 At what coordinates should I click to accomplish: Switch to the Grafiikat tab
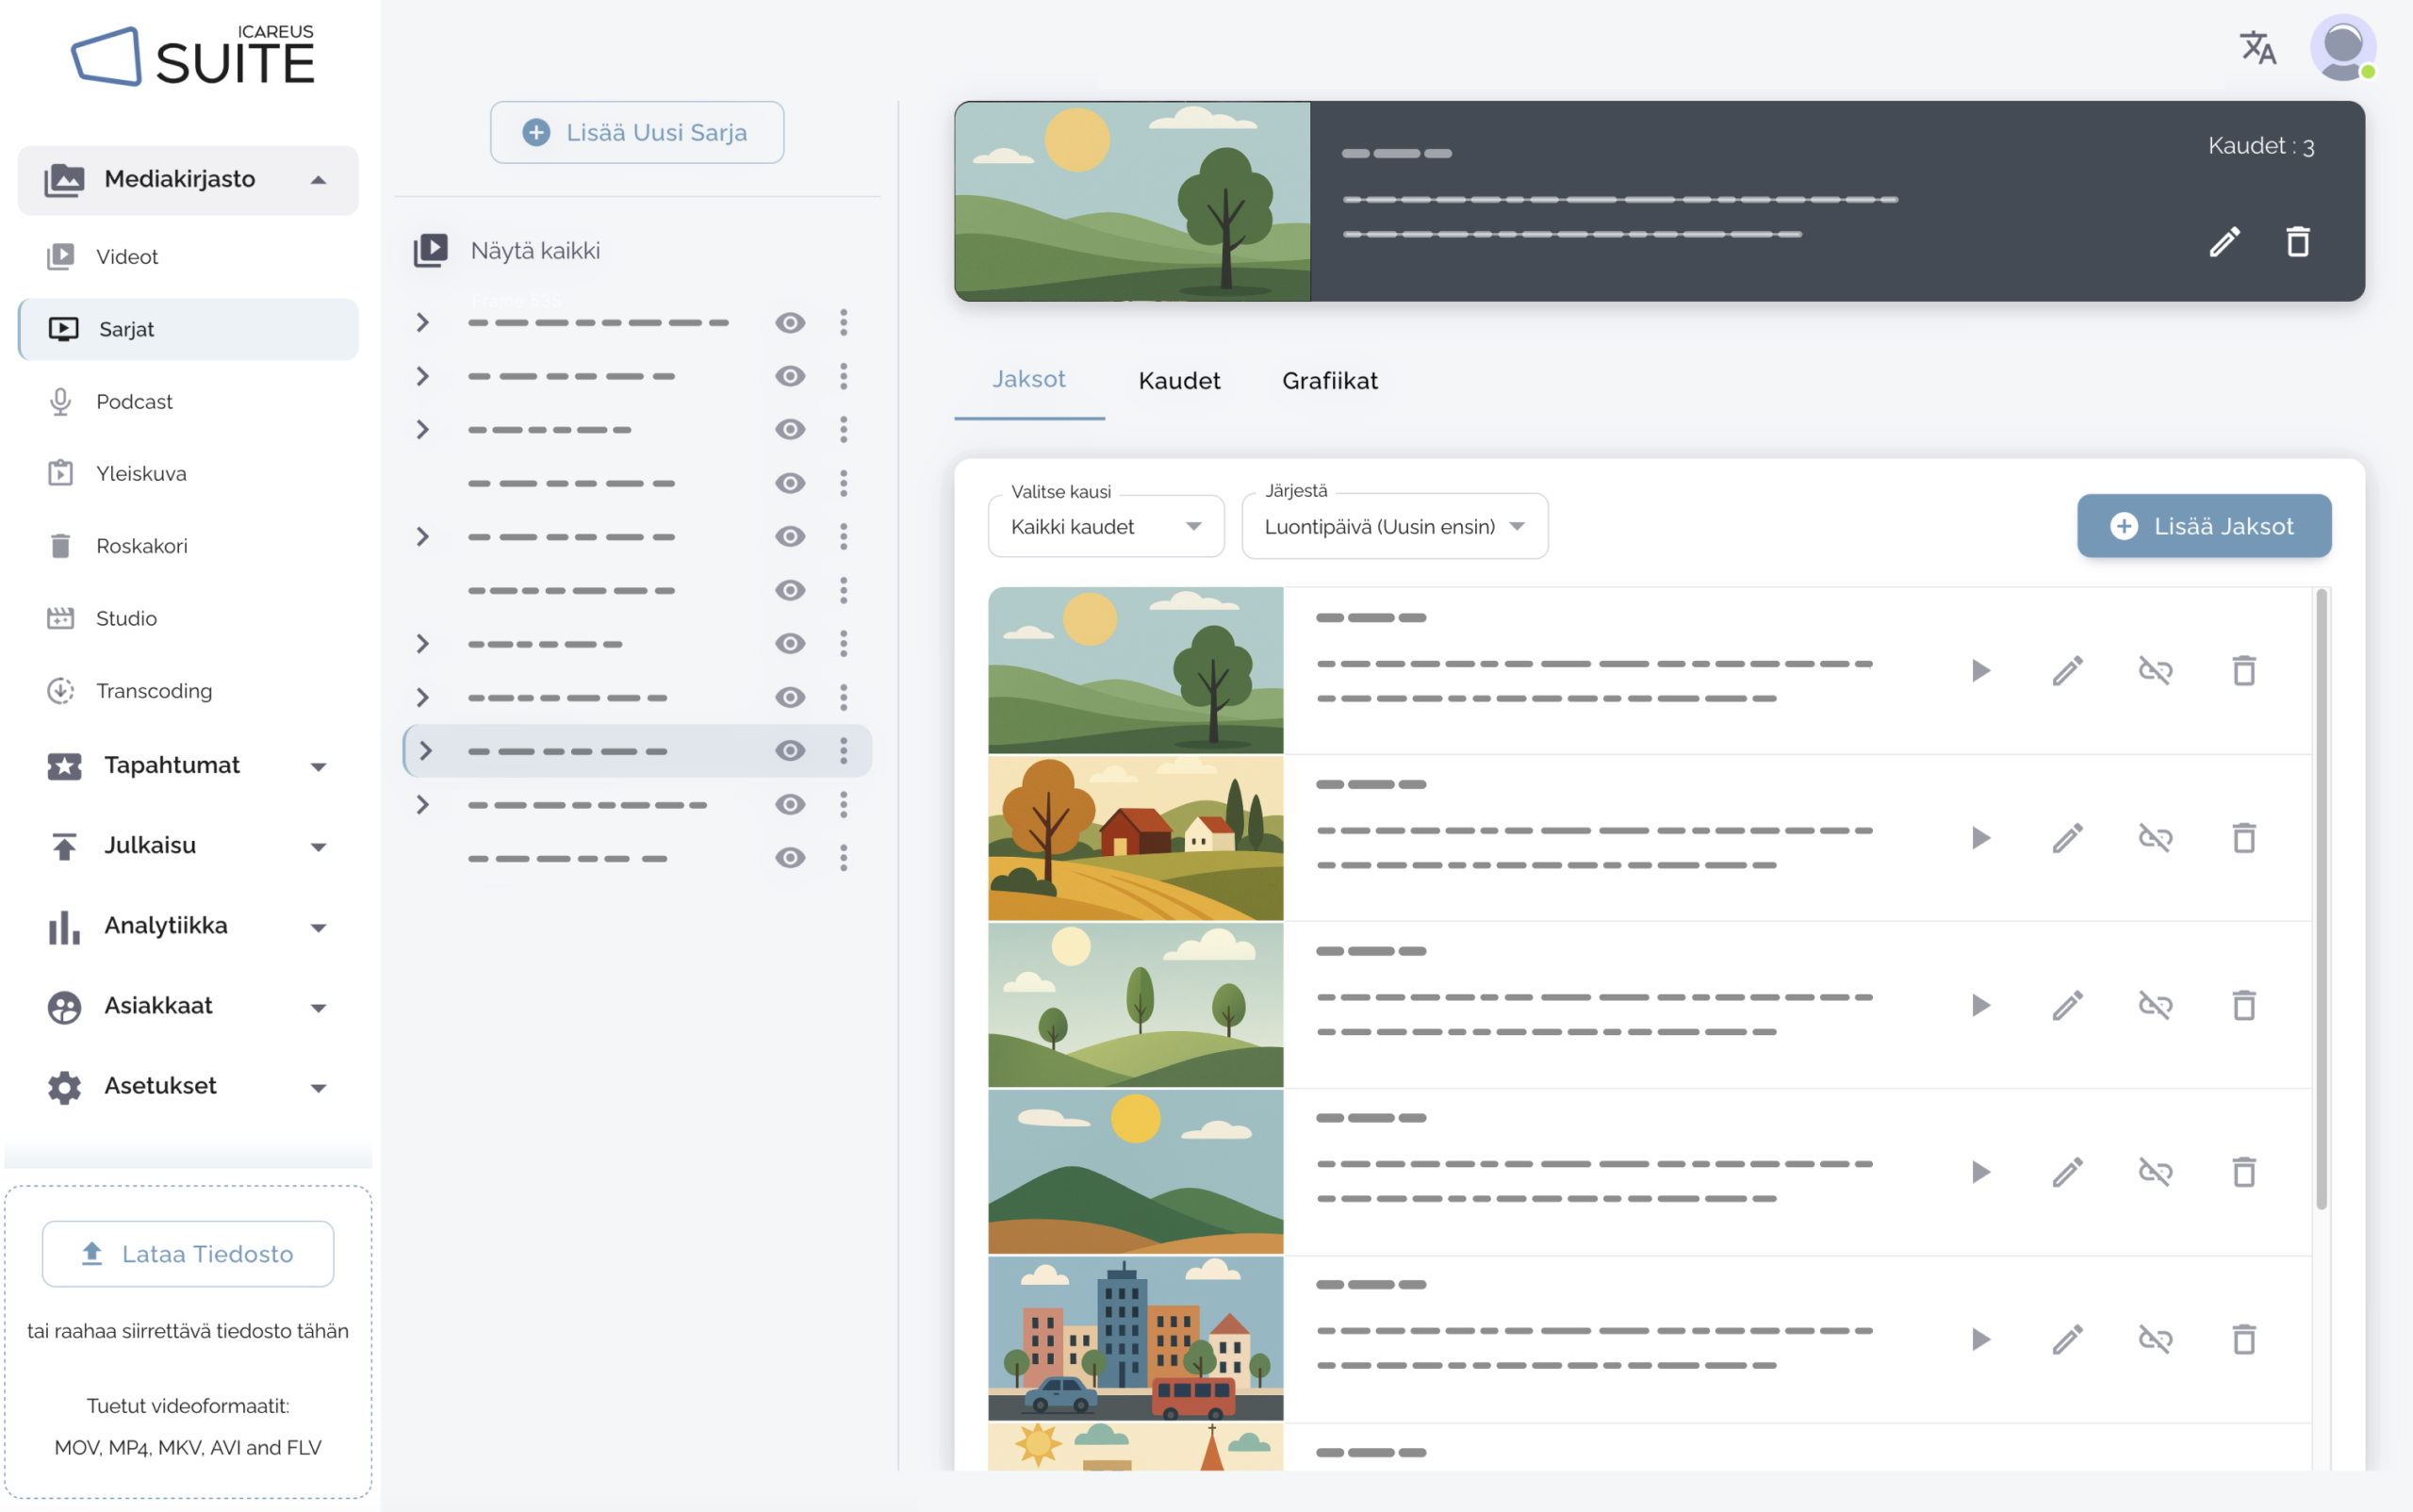tap(1329, 381)
